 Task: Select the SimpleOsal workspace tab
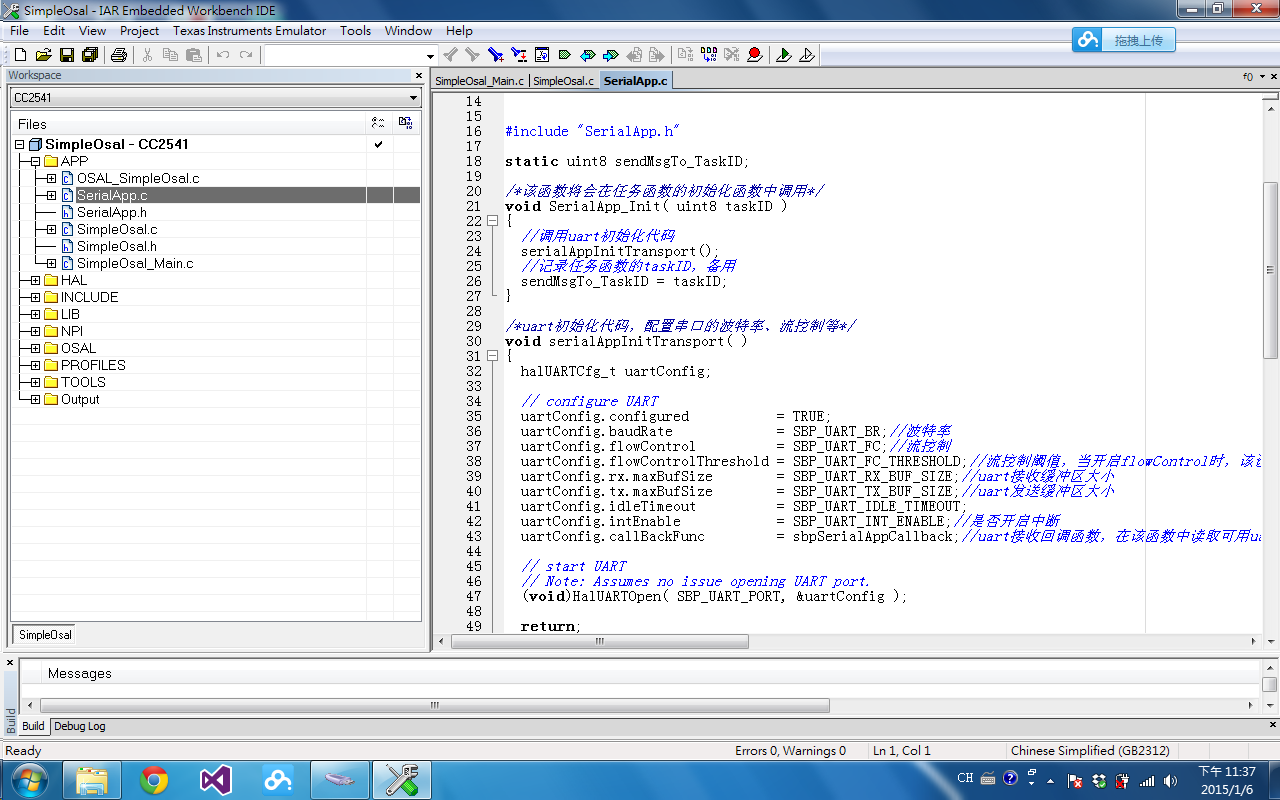45,635
